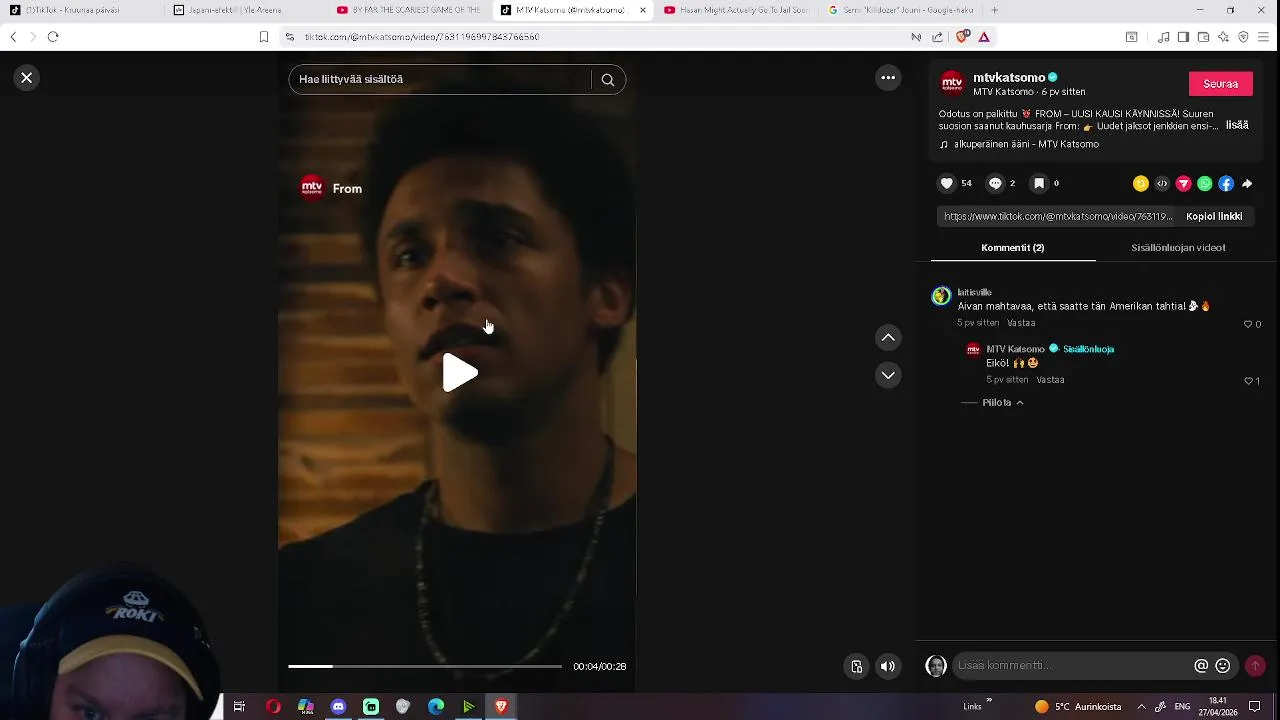Open the weather widget 5°C Aurinkoista

tap(1078, 706)
